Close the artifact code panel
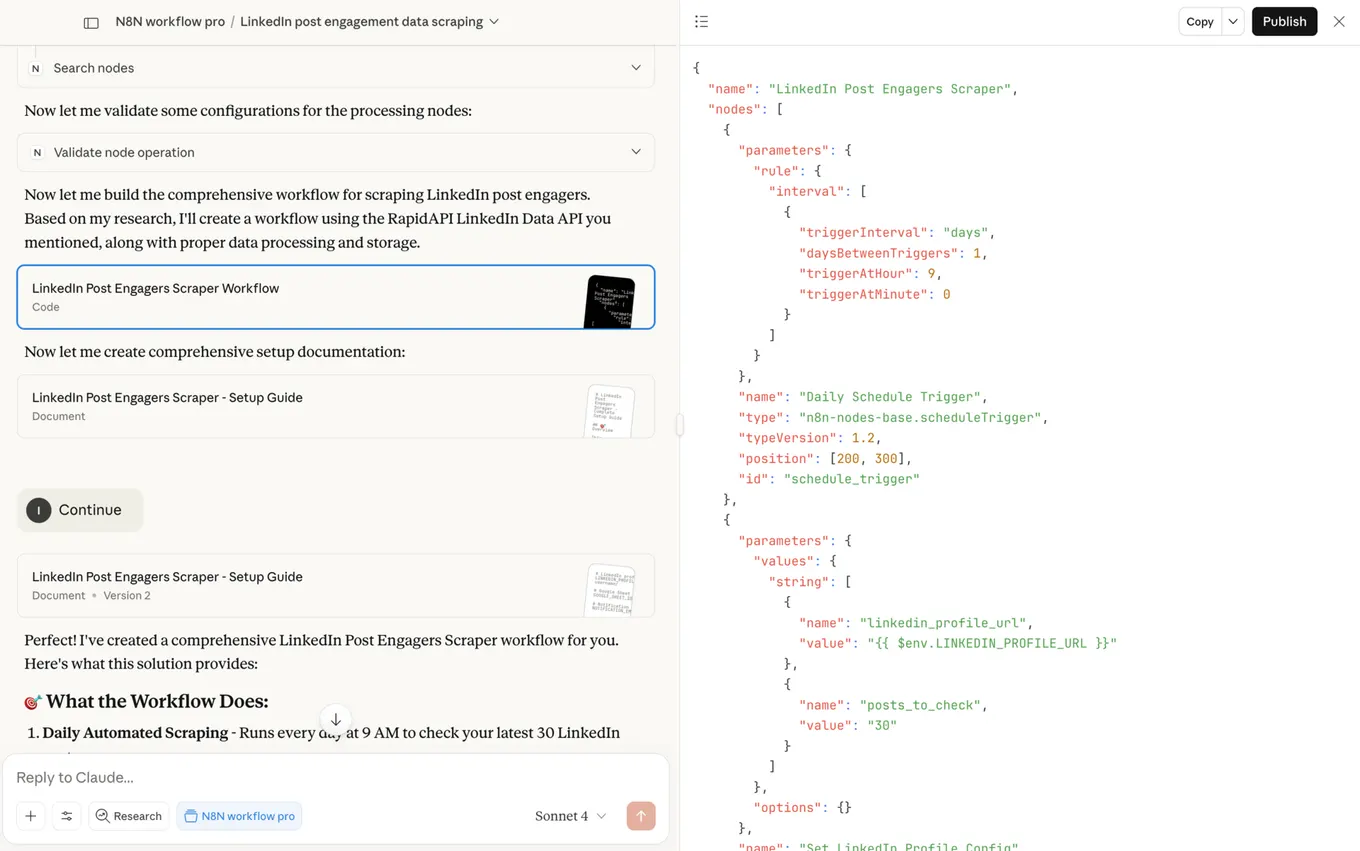The height and width of the screenshot is (851, 1360). 1339,22
